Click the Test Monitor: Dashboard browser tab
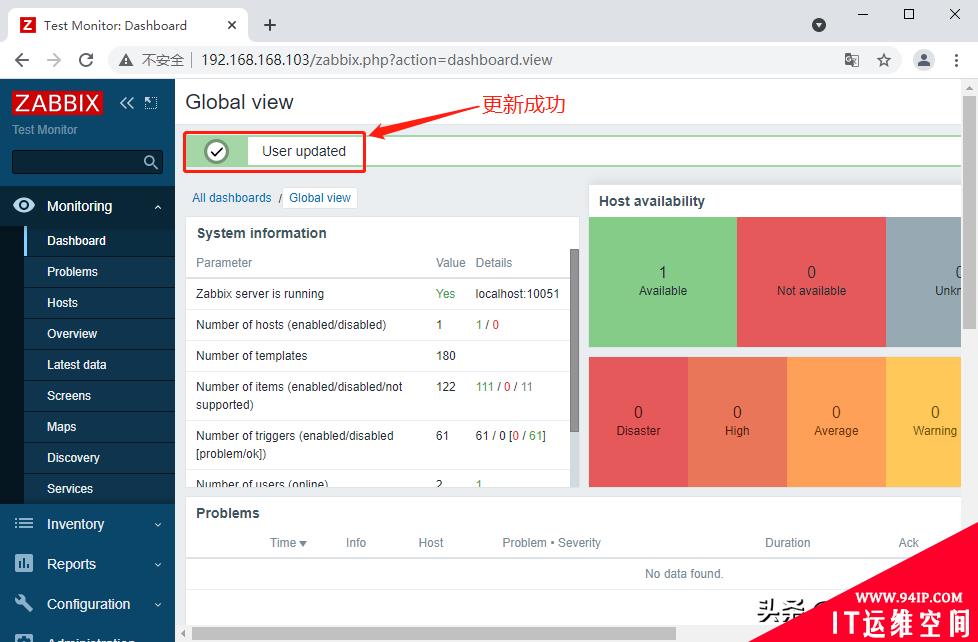Screen dimensions: 978x642 pos(128,26)
